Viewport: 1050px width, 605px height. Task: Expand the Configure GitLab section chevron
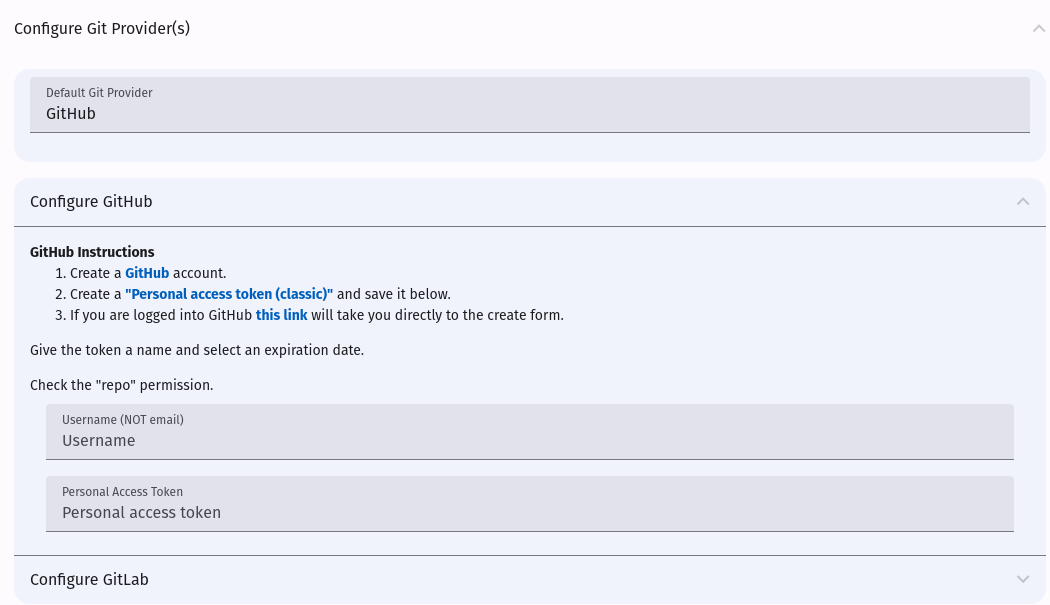point(1023,580)
